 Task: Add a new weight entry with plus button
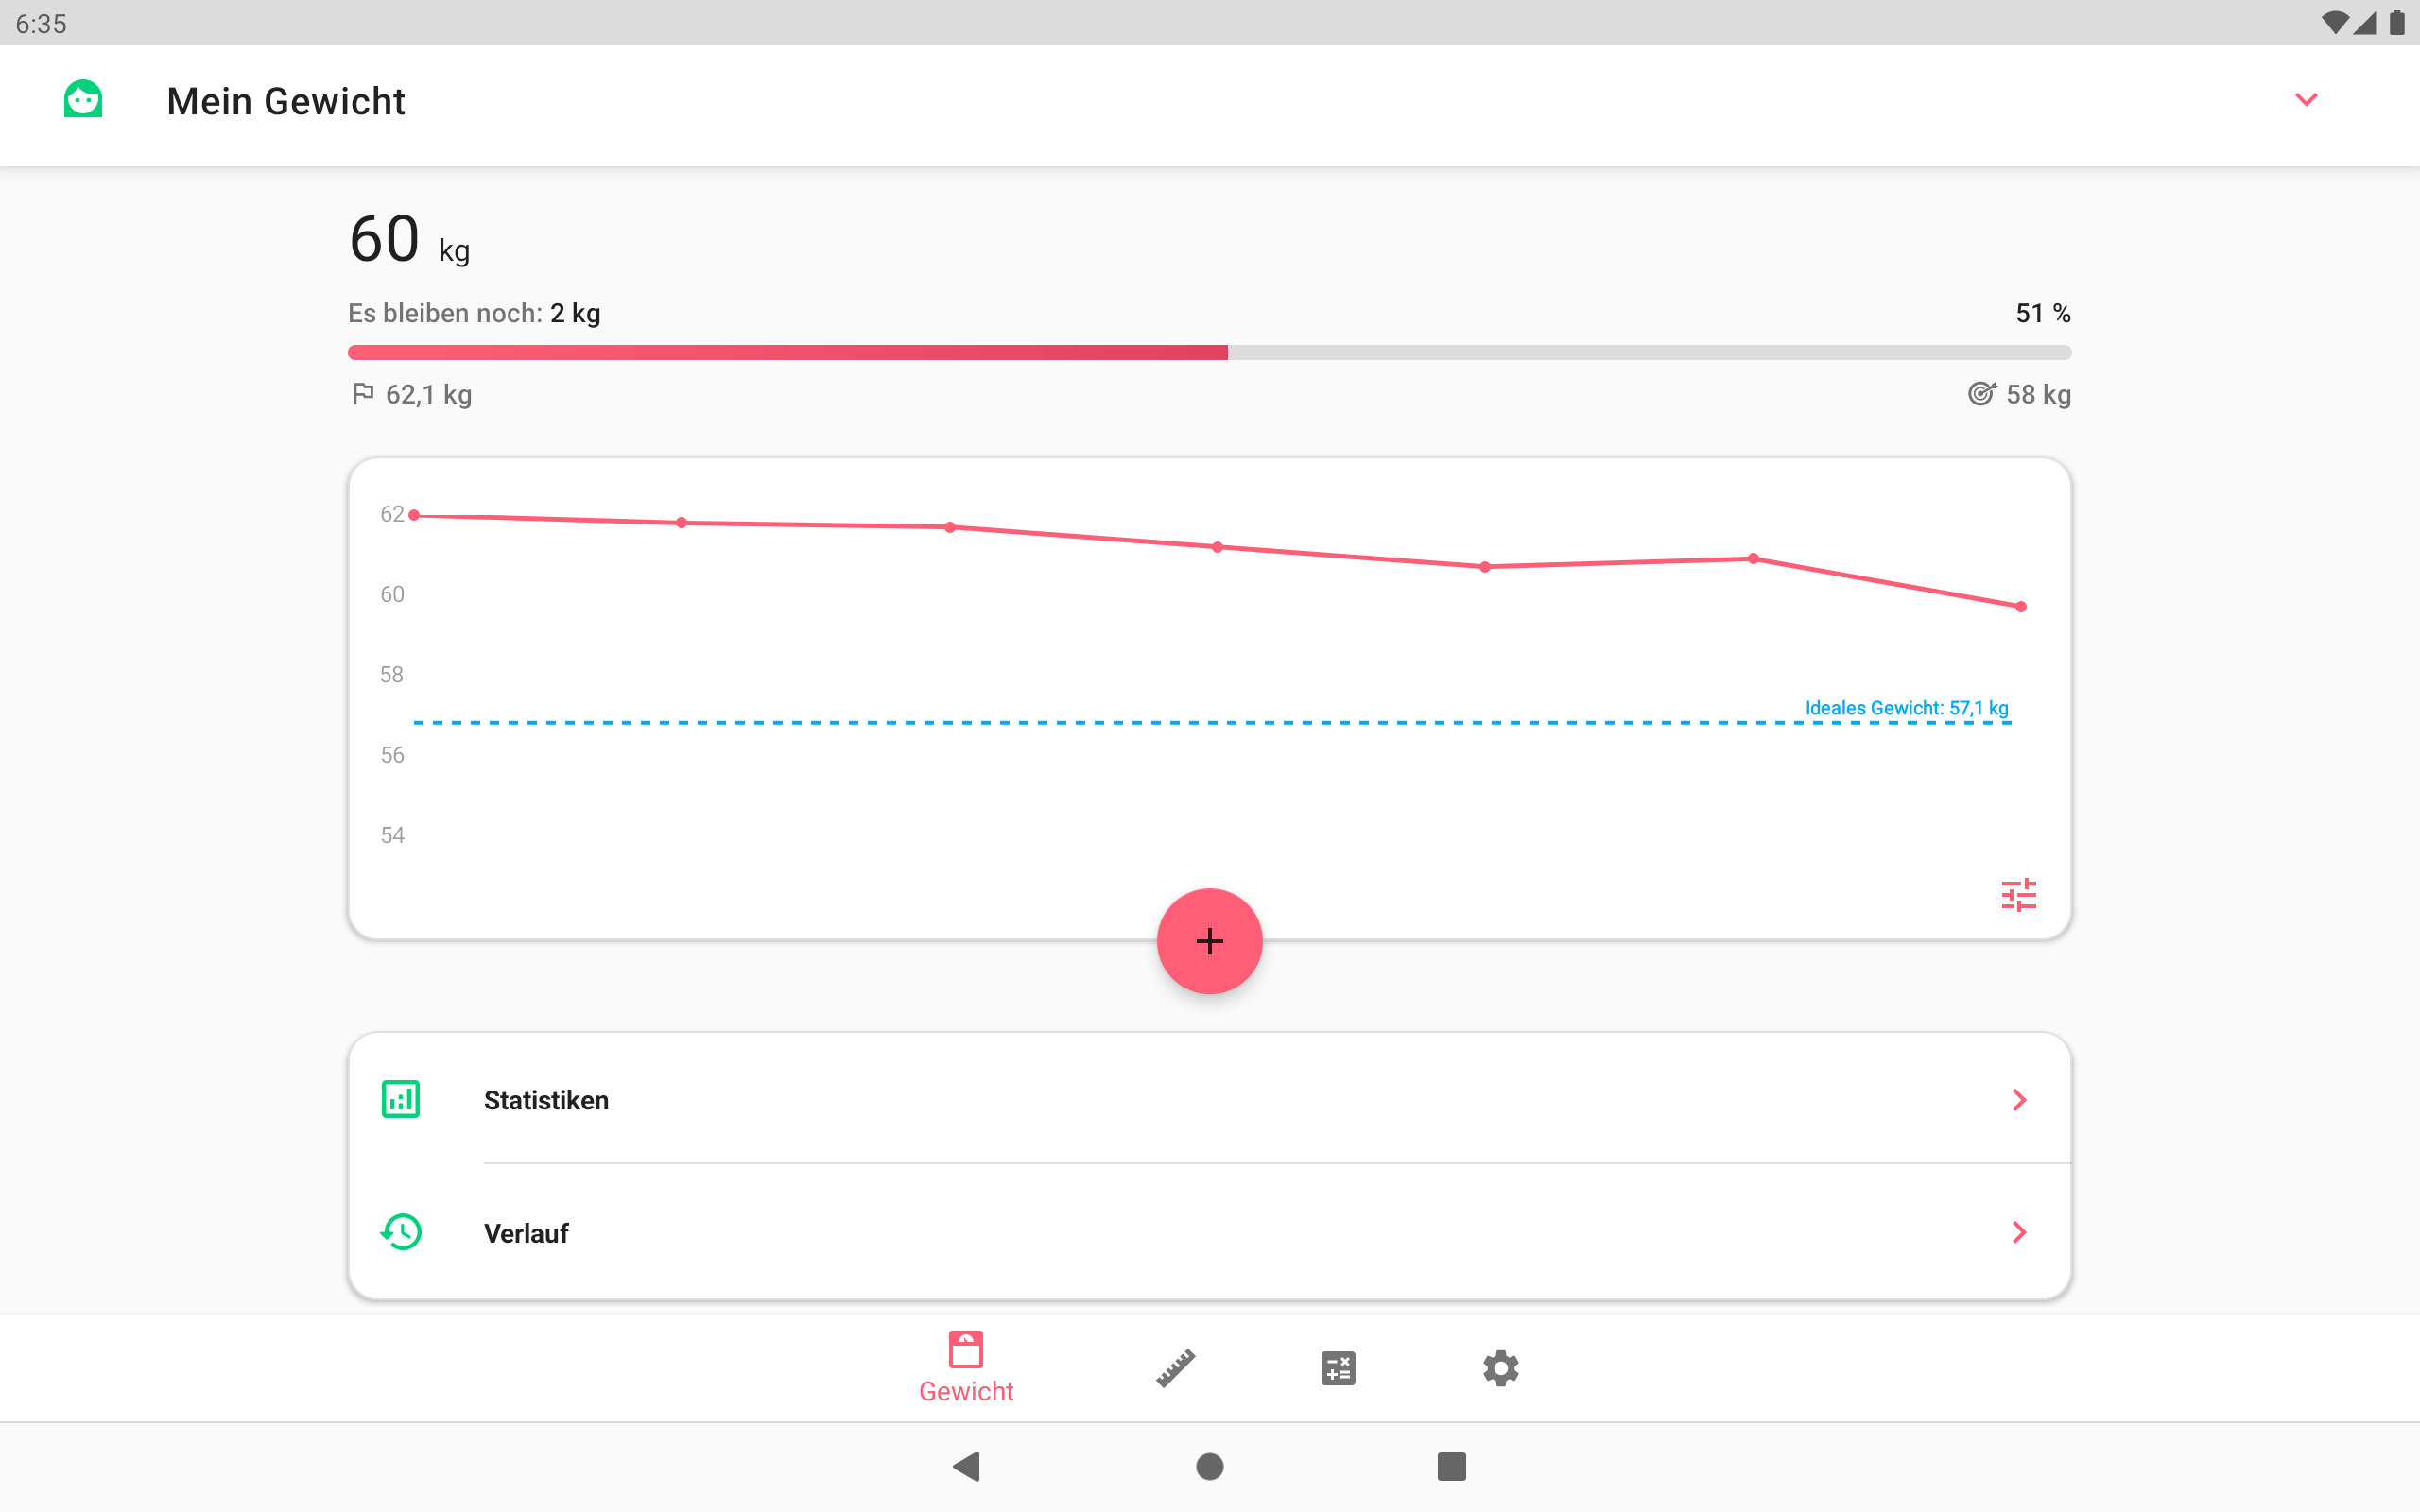(x=1209, y=941)
